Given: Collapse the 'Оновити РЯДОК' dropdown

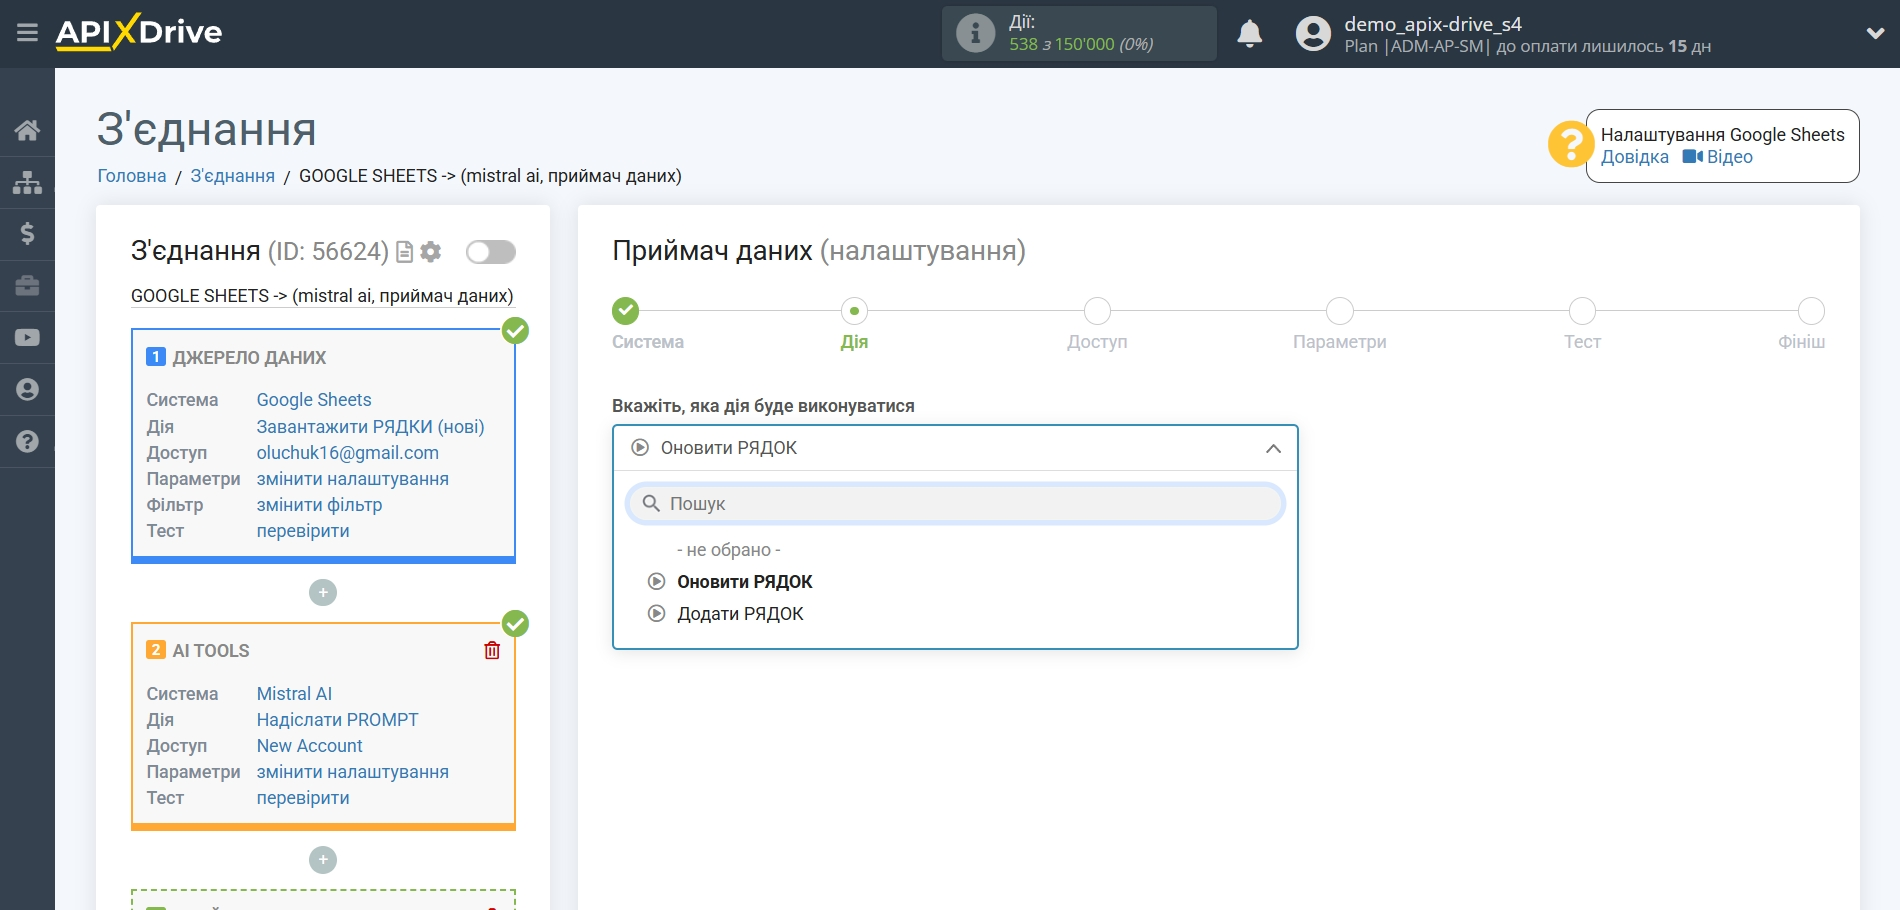Looking at the screenshot, I should 1273,449.
